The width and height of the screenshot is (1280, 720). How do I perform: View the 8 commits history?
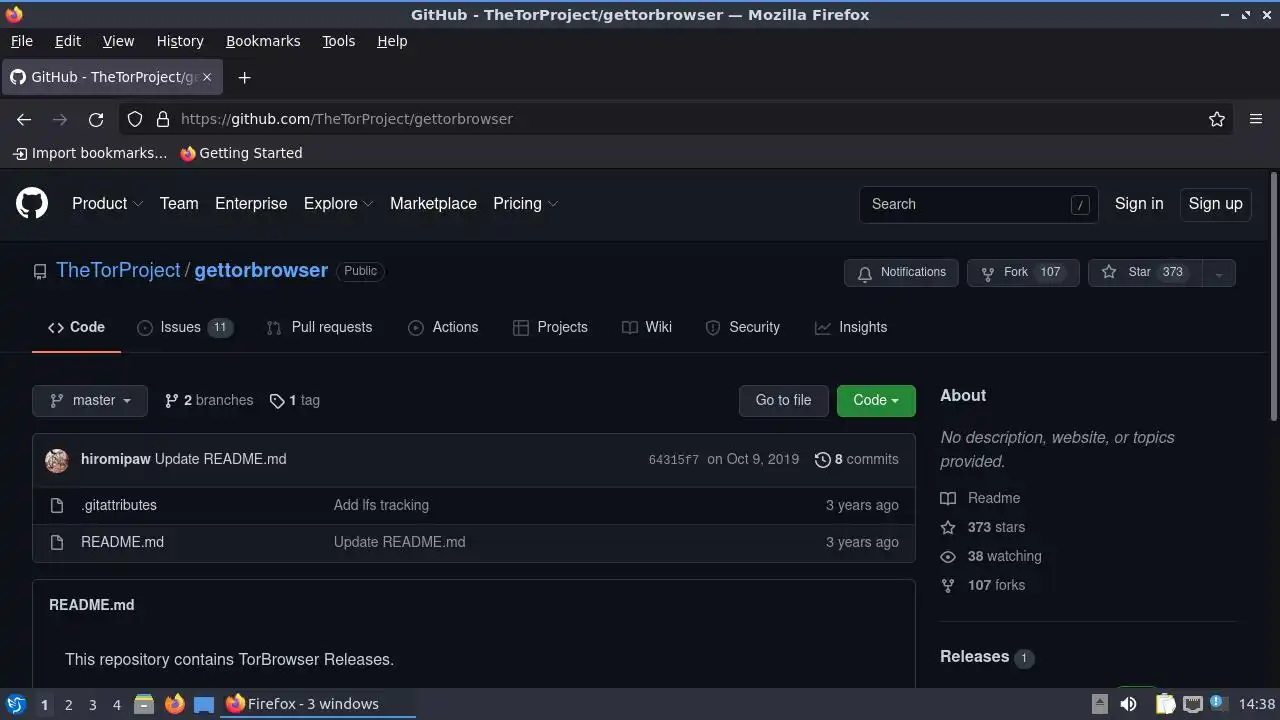(x=857, y=459)
